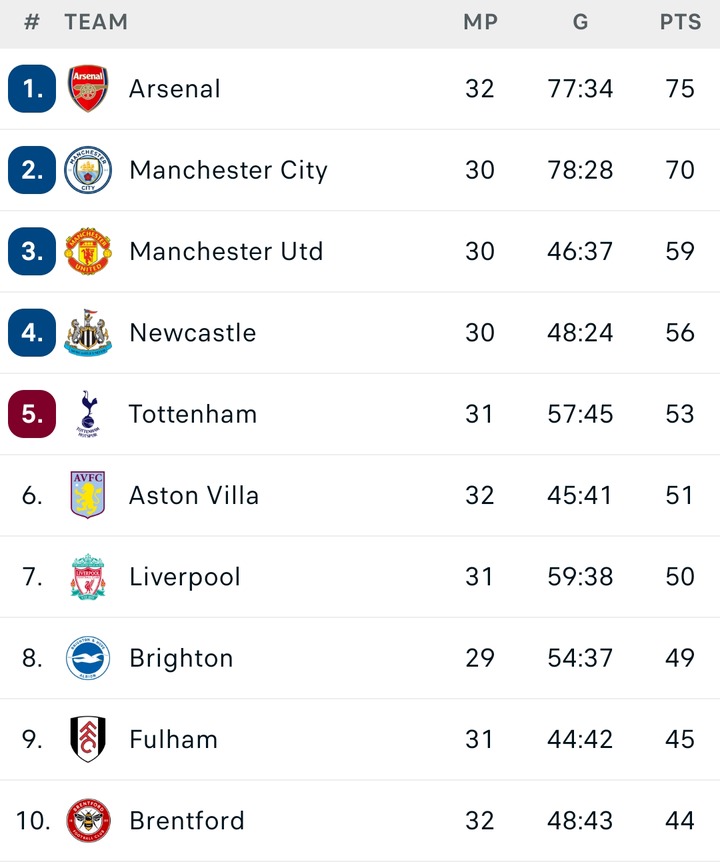Open the Arsenal team name link
This screenshot has height=868, width=720.
(x=175, y=89)
